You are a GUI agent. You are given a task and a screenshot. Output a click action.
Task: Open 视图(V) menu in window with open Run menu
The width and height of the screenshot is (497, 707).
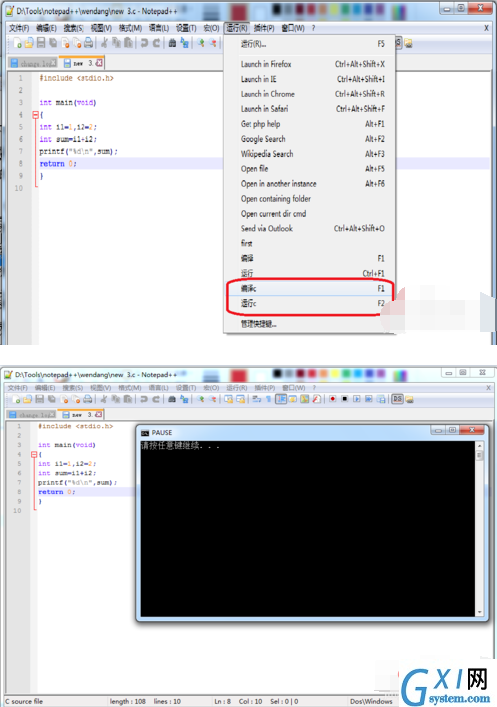pyautogui.click(x=101, y=28)
